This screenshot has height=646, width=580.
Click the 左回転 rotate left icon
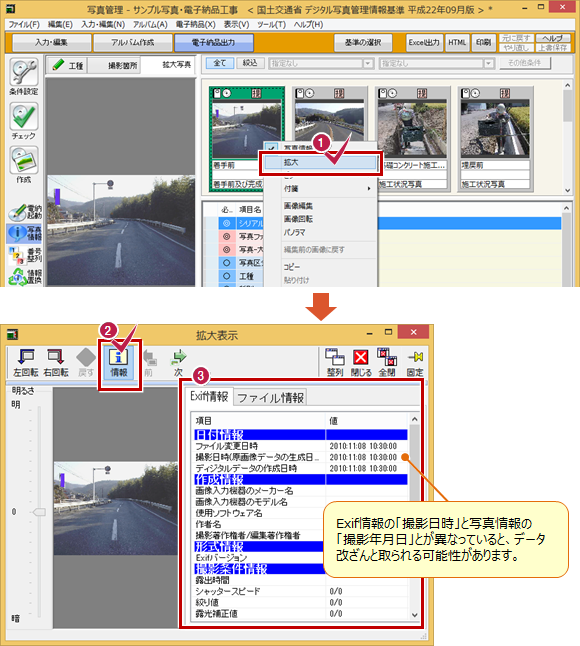[x=26, y=362]
